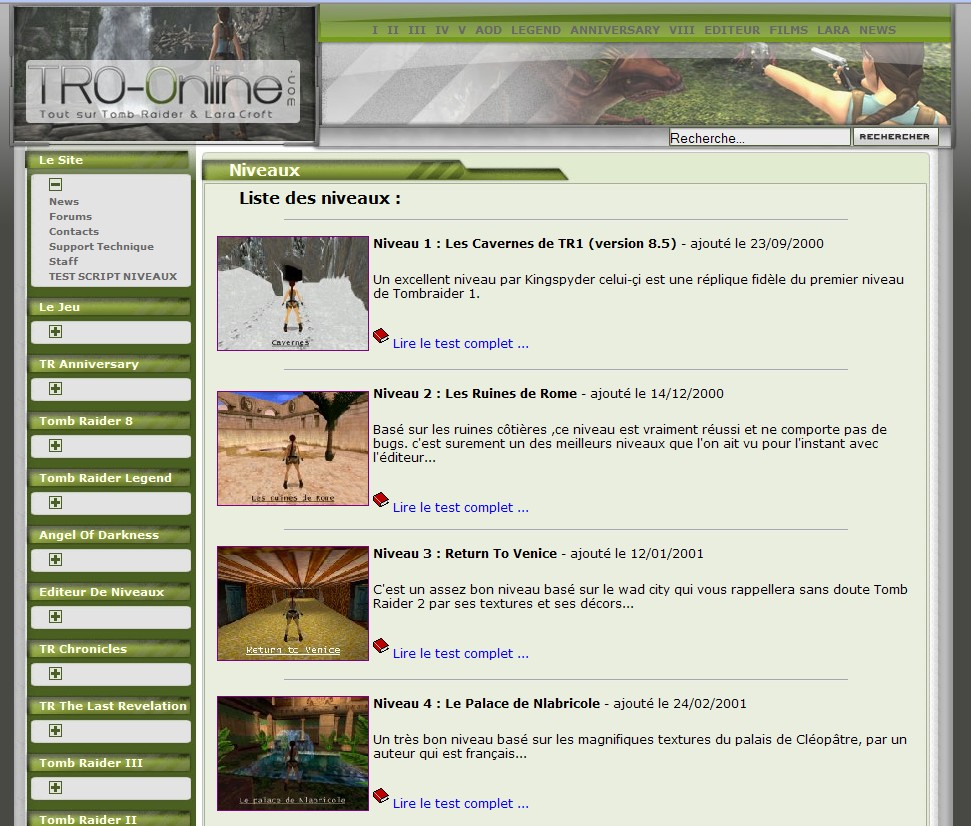Screen dimensions: 971x826
Task: Open the Cavernes level thumbnail
Action: point(293,293)
